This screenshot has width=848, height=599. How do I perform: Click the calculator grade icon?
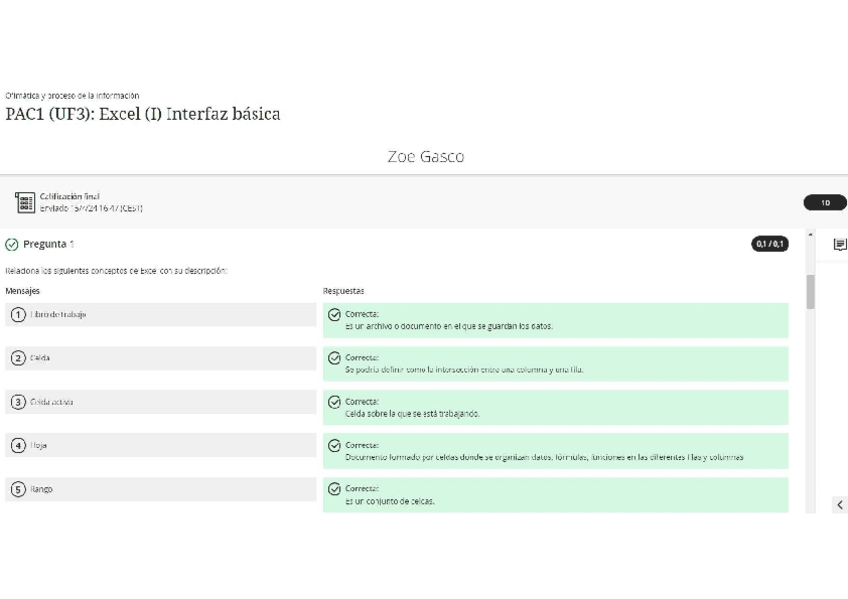click(25, 203)
